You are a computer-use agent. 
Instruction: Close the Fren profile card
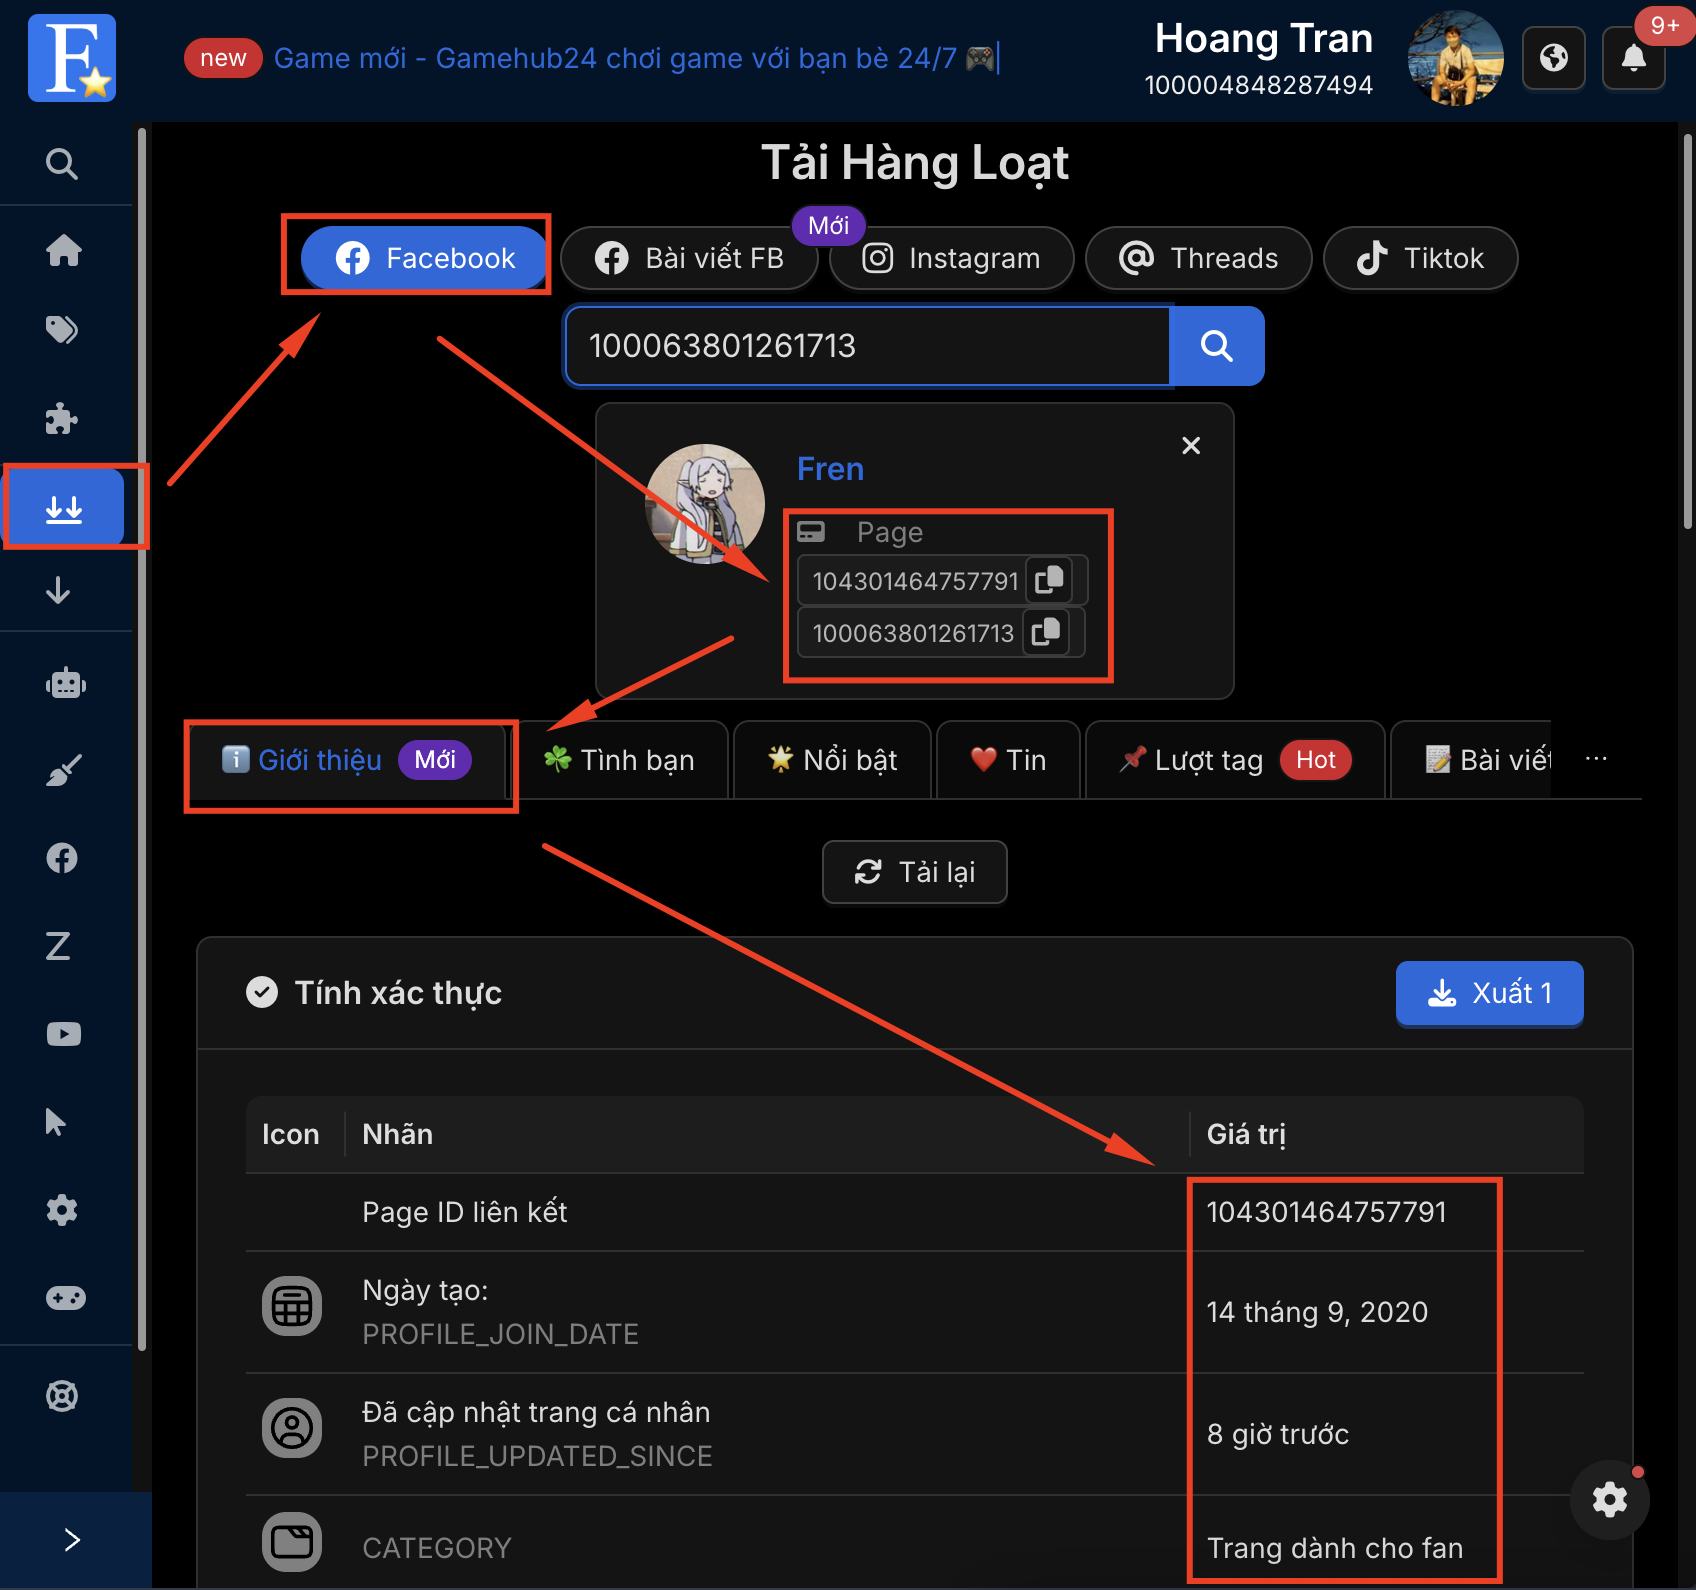click(x=1191, y=445)
